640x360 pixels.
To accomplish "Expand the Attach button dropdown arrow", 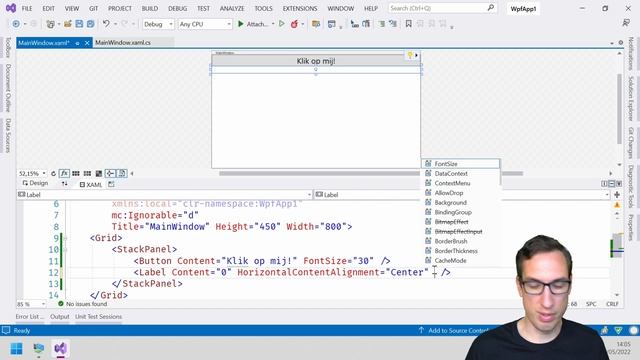I will tap(273, 24).
